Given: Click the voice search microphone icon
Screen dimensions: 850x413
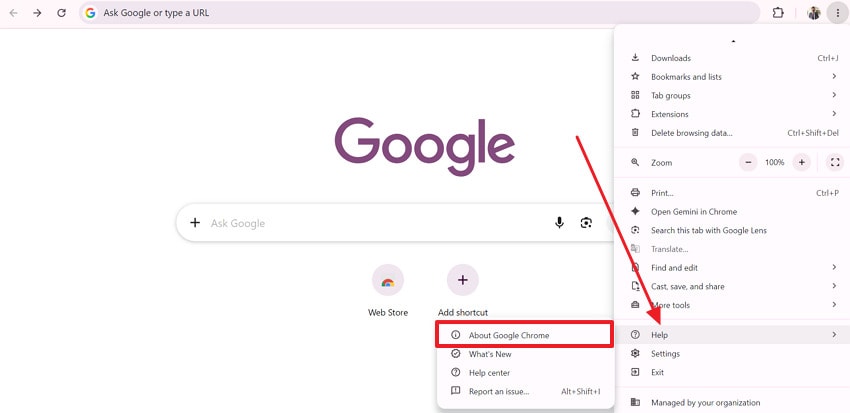Looking at the screenshot, I should [559, 223].
